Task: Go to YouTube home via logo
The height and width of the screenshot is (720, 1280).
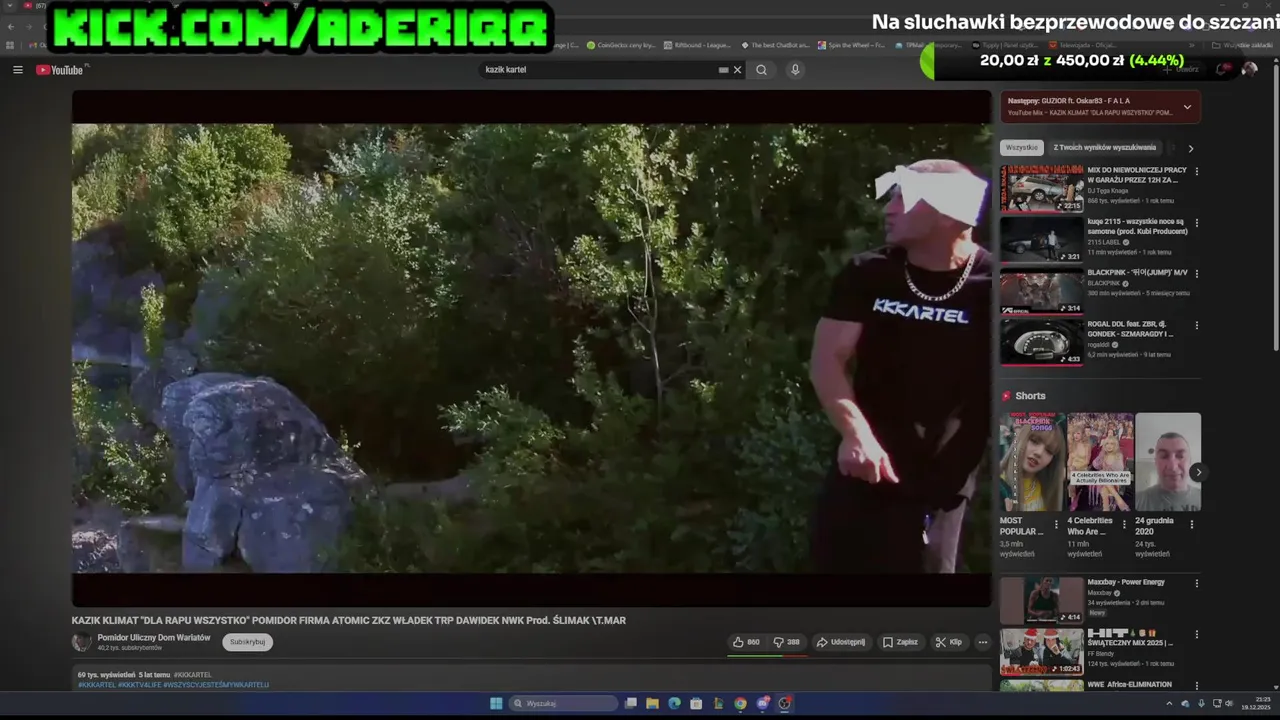Action: click(60, 70)
